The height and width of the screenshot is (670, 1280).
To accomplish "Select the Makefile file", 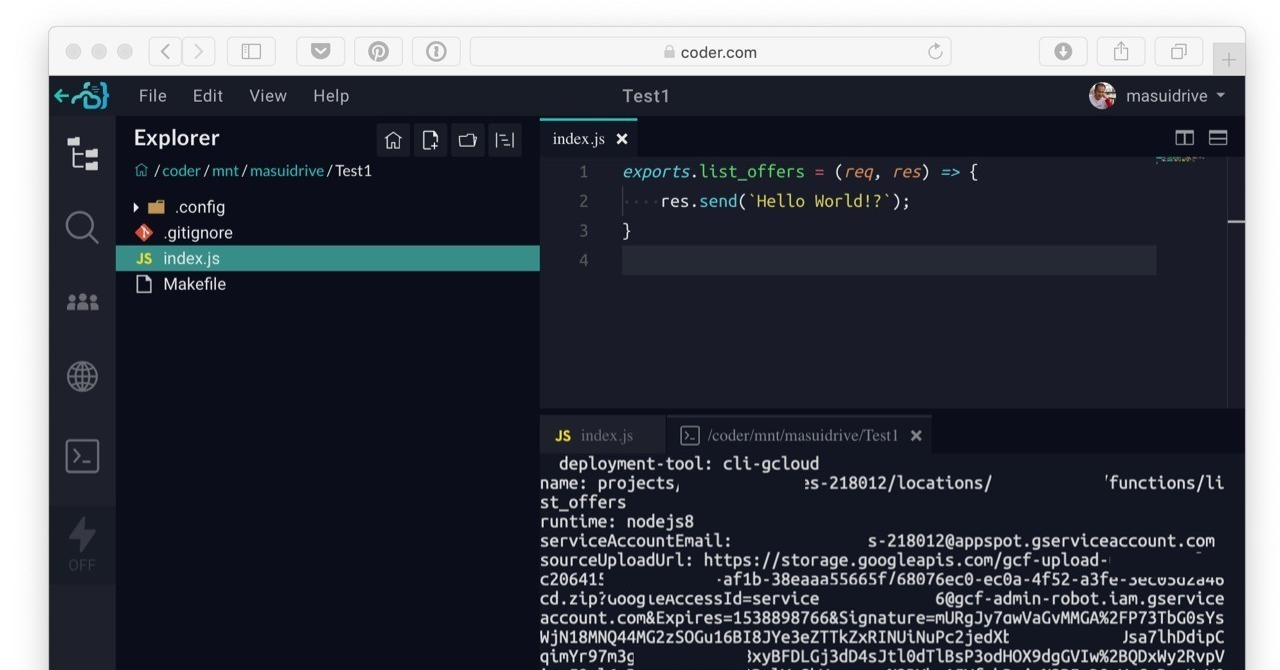I will (327, 284).
